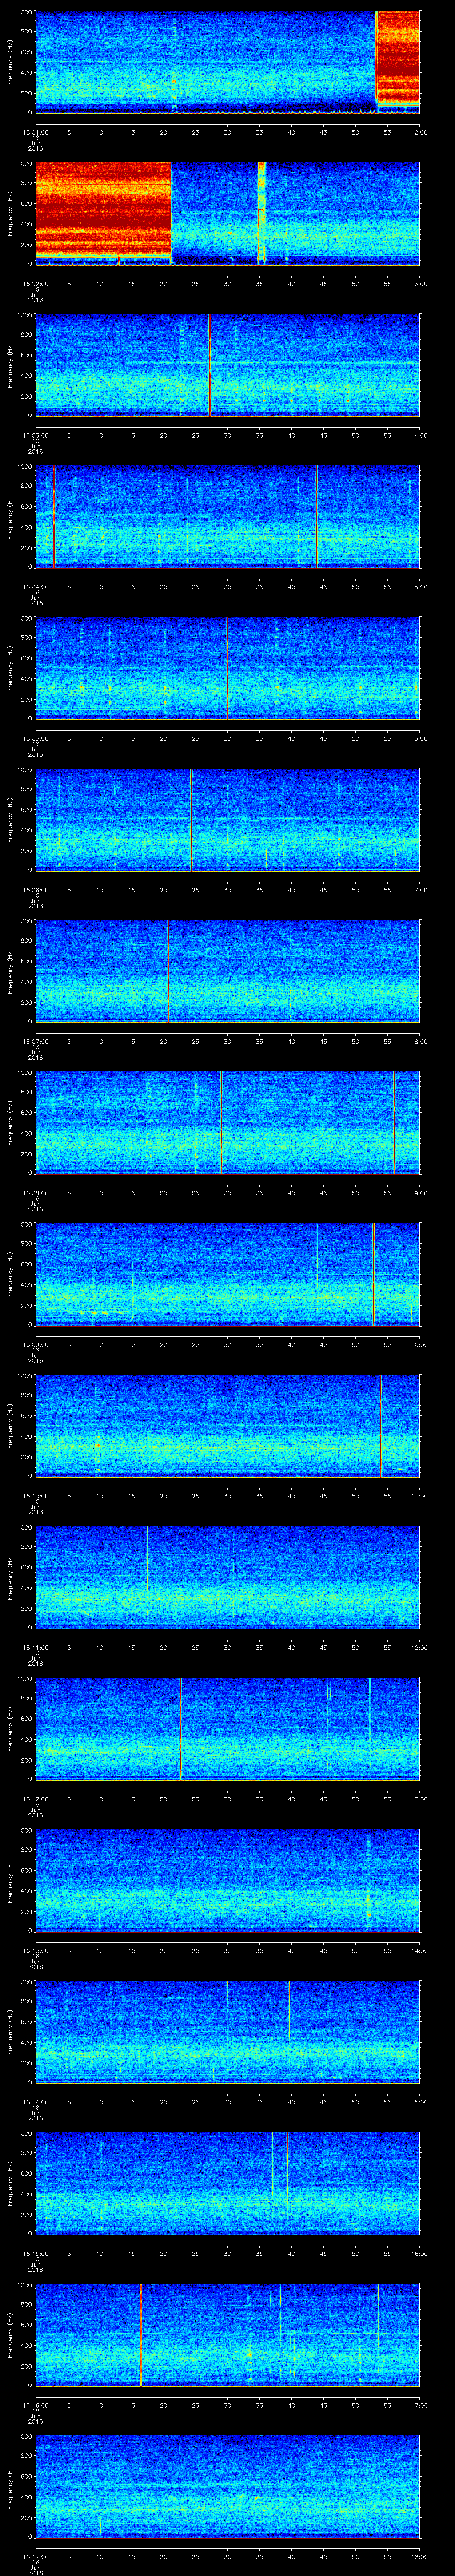Click the 15:04:00 start time label
This screenshot has width=455, height=2576.
click(35, 587)
